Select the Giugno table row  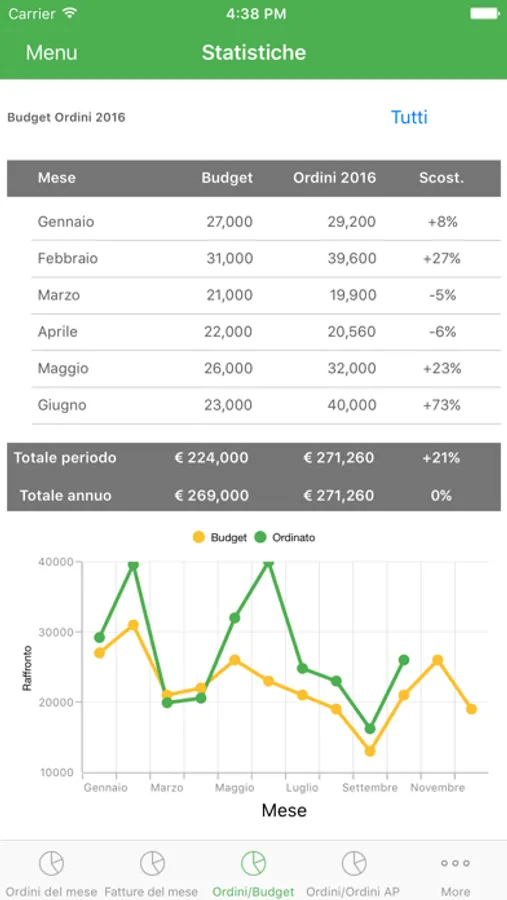point(266,405)
